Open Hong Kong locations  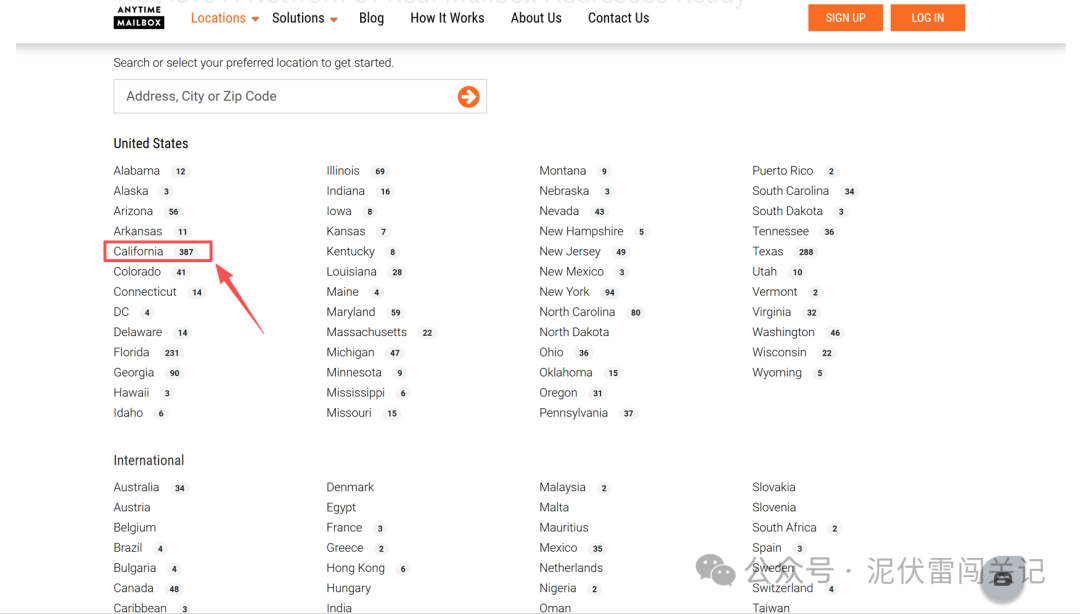point(355,568)
